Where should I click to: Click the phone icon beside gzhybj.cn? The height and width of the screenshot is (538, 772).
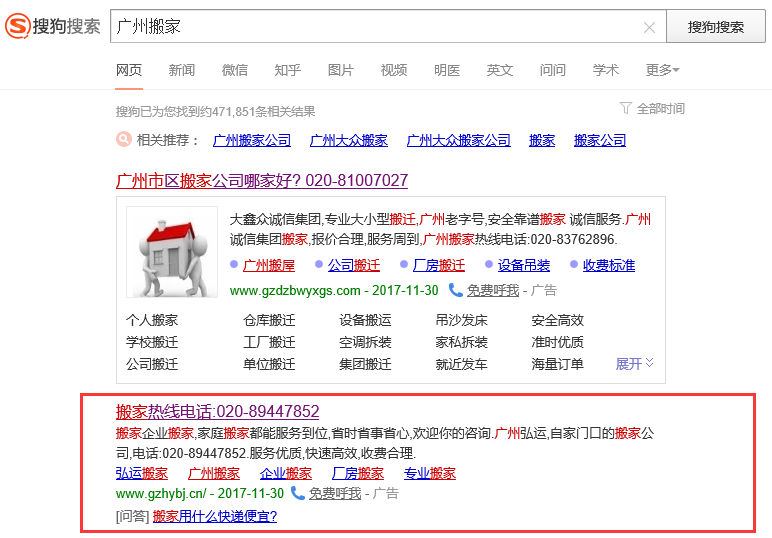coord(297,493)
